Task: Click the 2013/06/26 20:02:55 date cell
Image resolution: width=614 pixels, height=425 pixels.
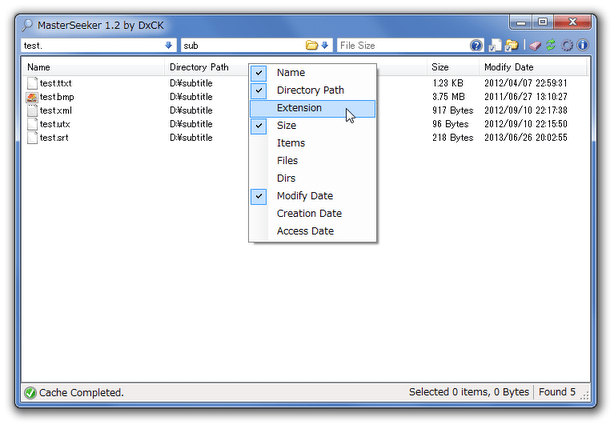Action: click(x=526, y=138)
